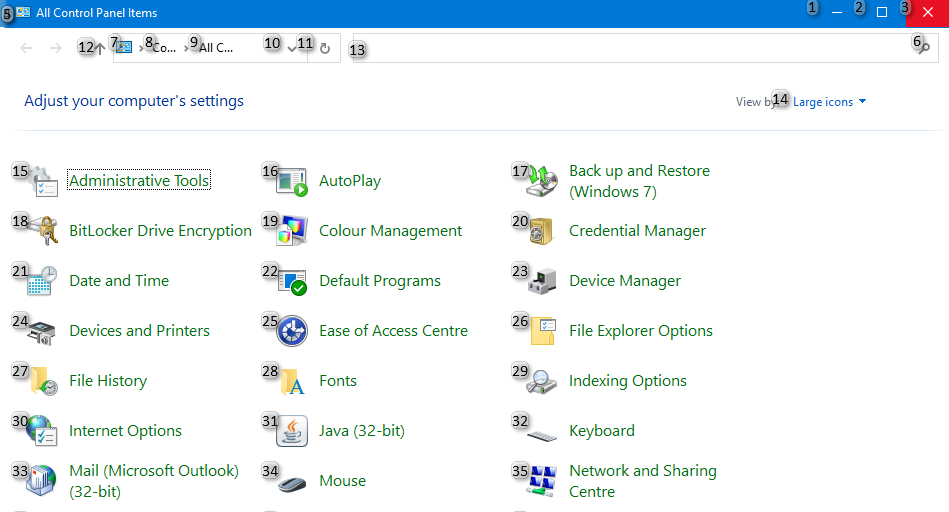Open Keyboard settings link
The height and width of the screenshot is (512, 949).
point(602,431)
